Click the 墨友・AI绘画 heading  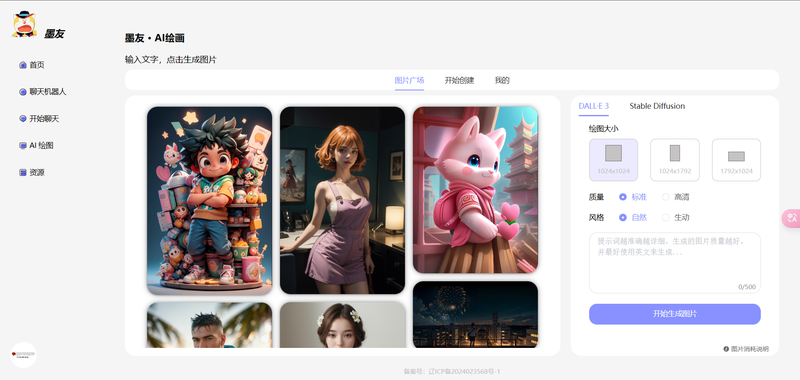pyautogui.click(x=155, y=38)
